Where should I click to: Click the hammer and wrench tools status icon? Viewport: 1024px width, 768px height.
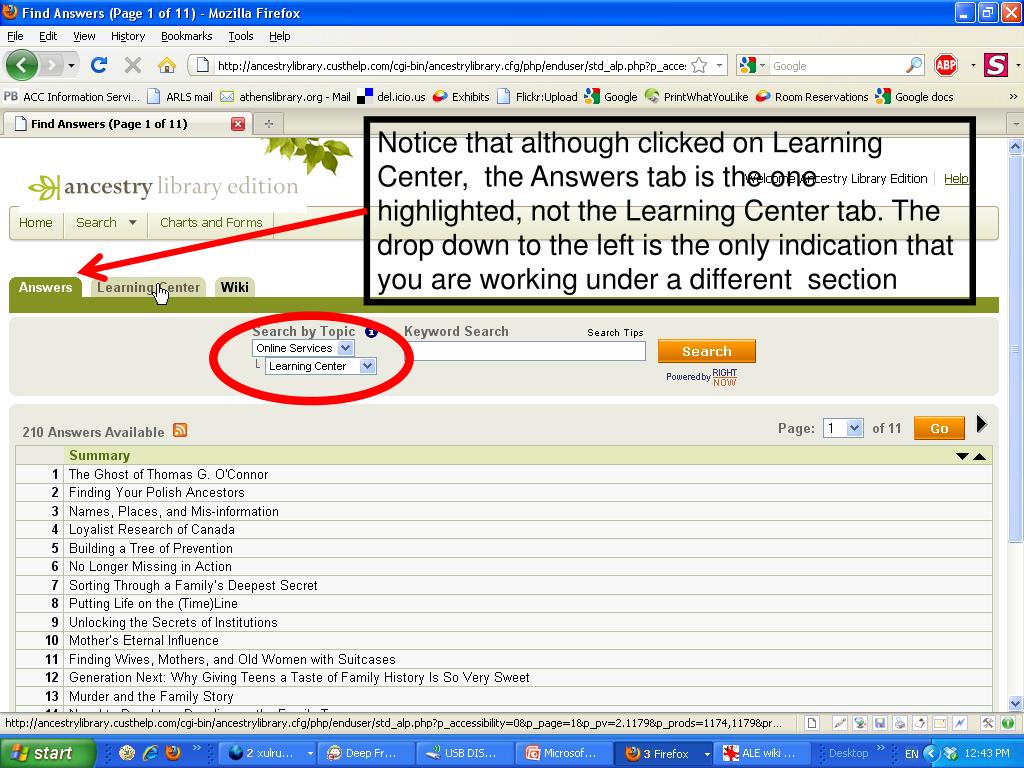click(x=988, y=723)
